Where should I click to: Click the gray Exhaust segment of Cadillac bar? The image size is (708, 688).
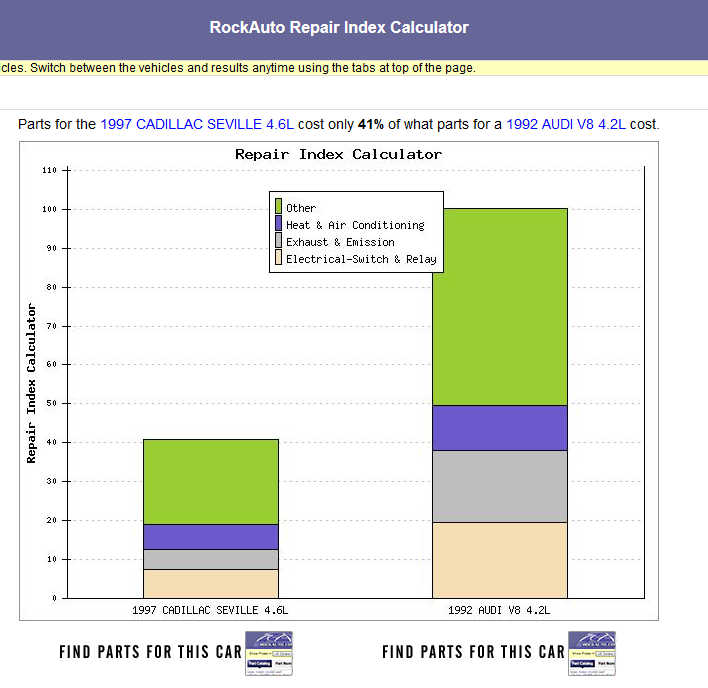pos(211,559)
